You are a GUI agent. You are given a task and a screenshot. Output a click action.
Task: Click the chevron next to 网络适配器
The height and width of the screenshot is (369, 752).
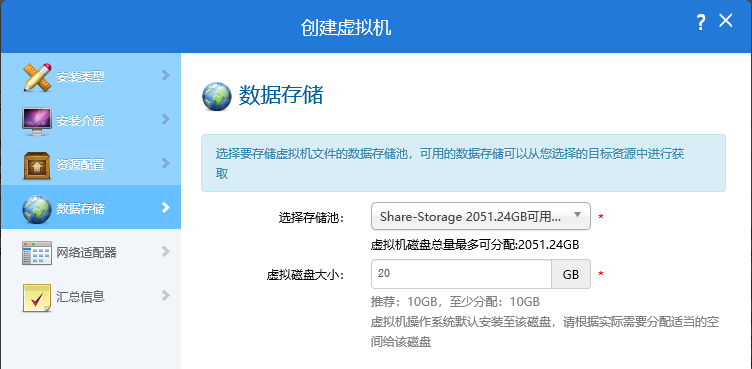pos(165,251)
